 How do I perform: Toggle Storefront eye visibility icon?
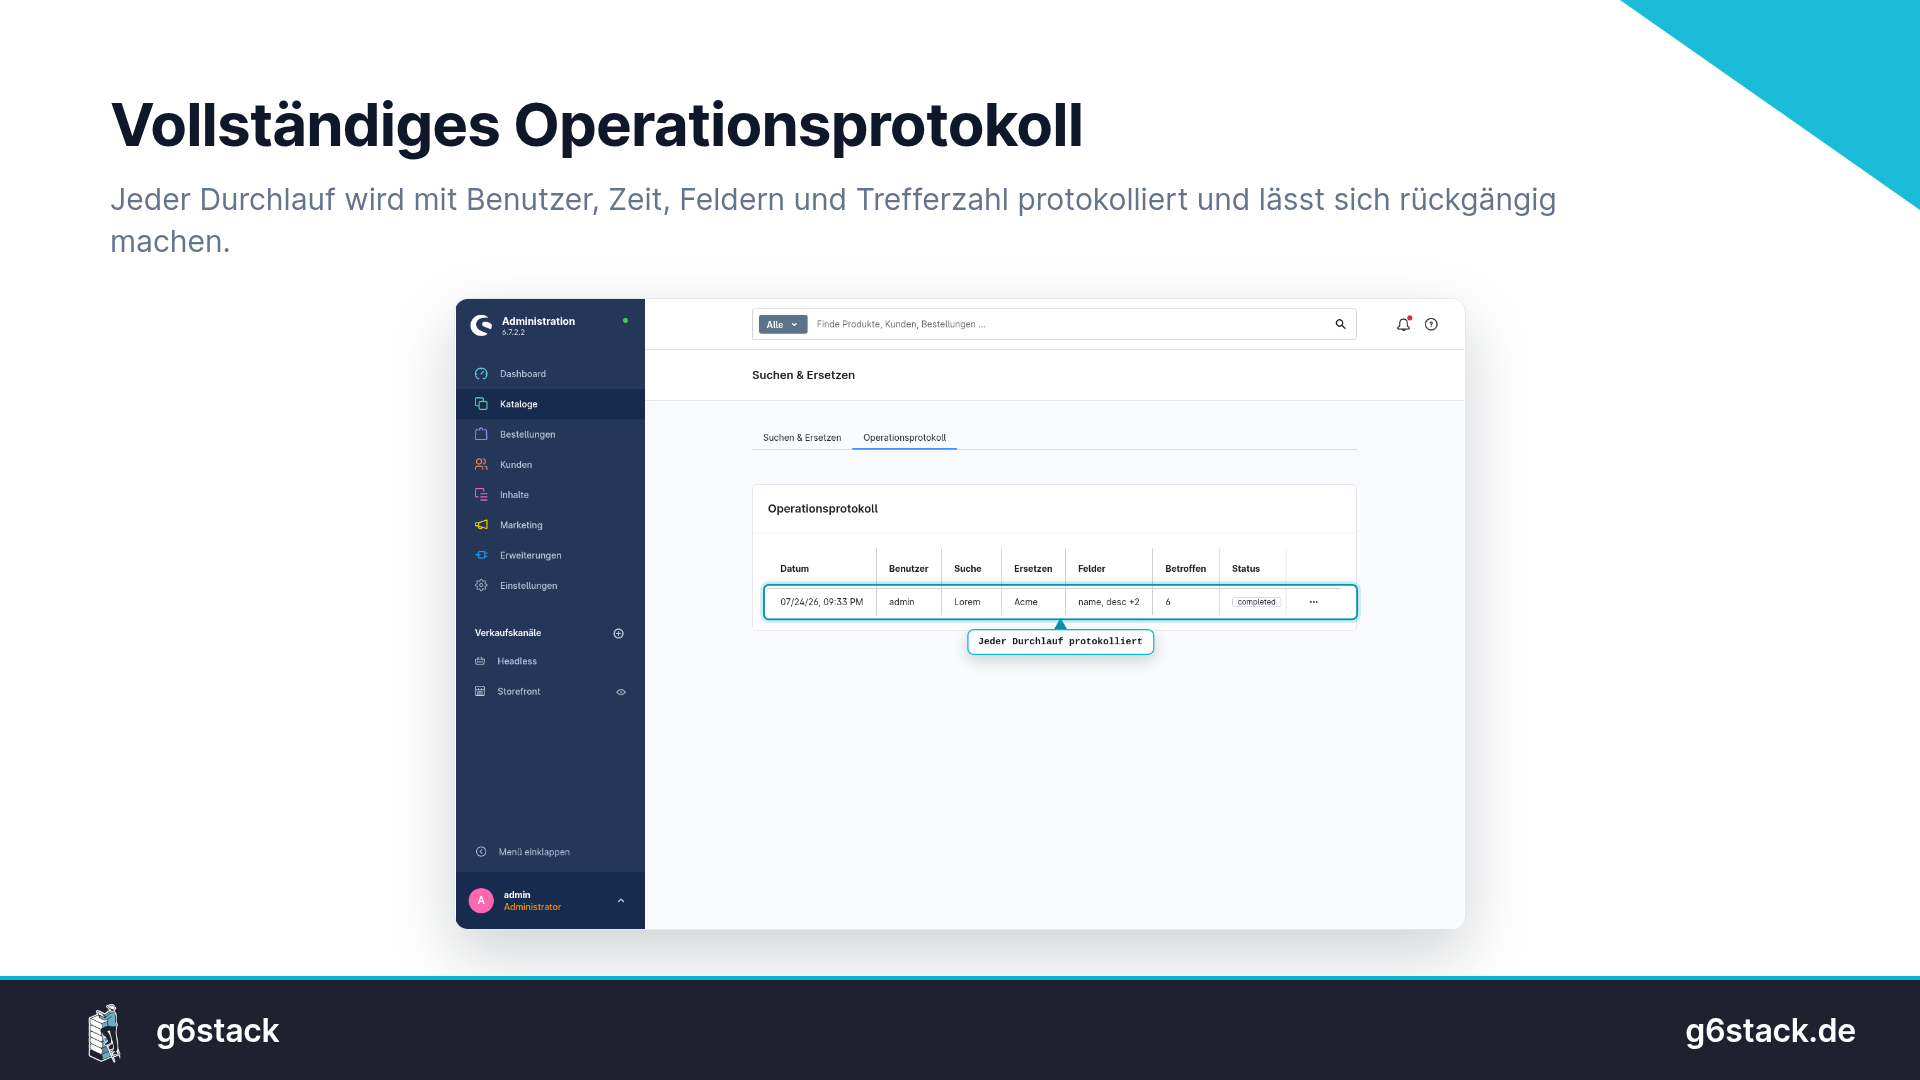click(621, 692)
